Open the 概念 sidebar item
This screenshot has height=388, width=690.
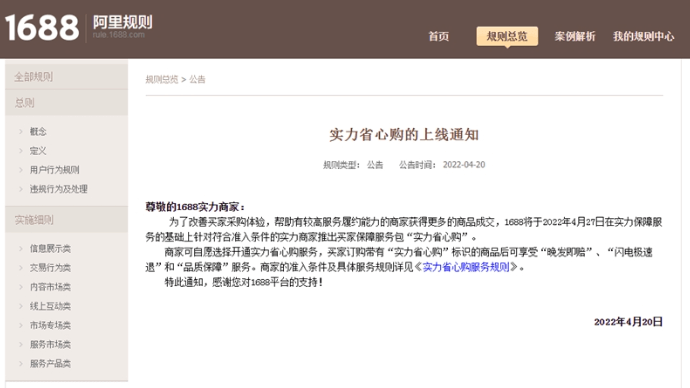(x=38, y=131)
